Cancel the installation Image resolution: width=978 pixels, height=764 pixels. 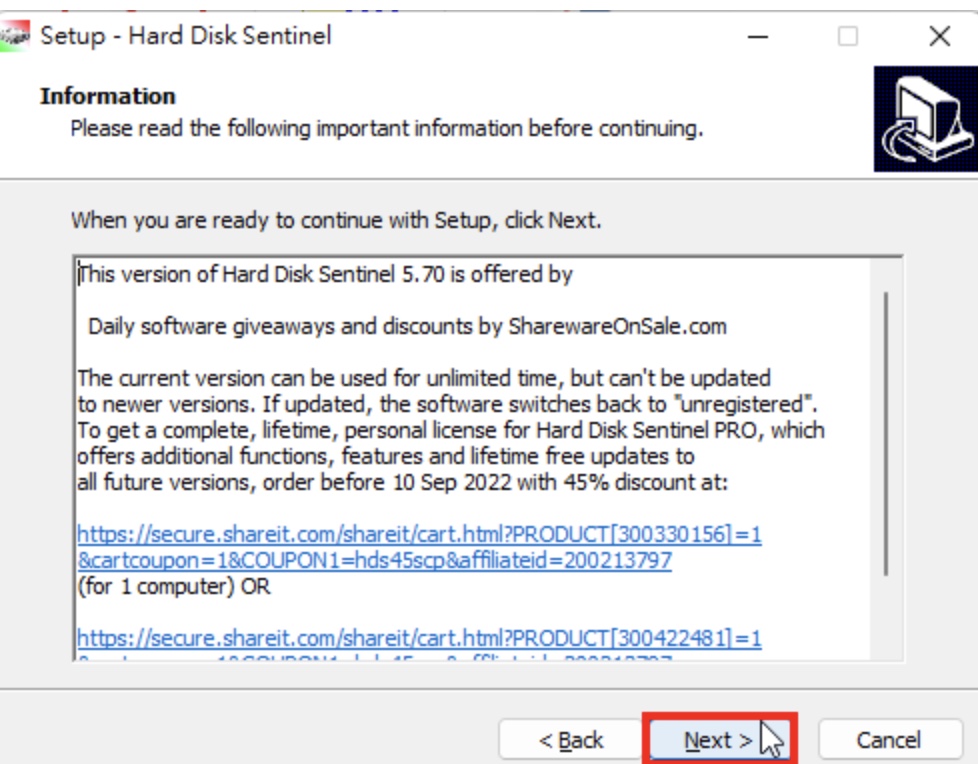click(x=889, y=740)
